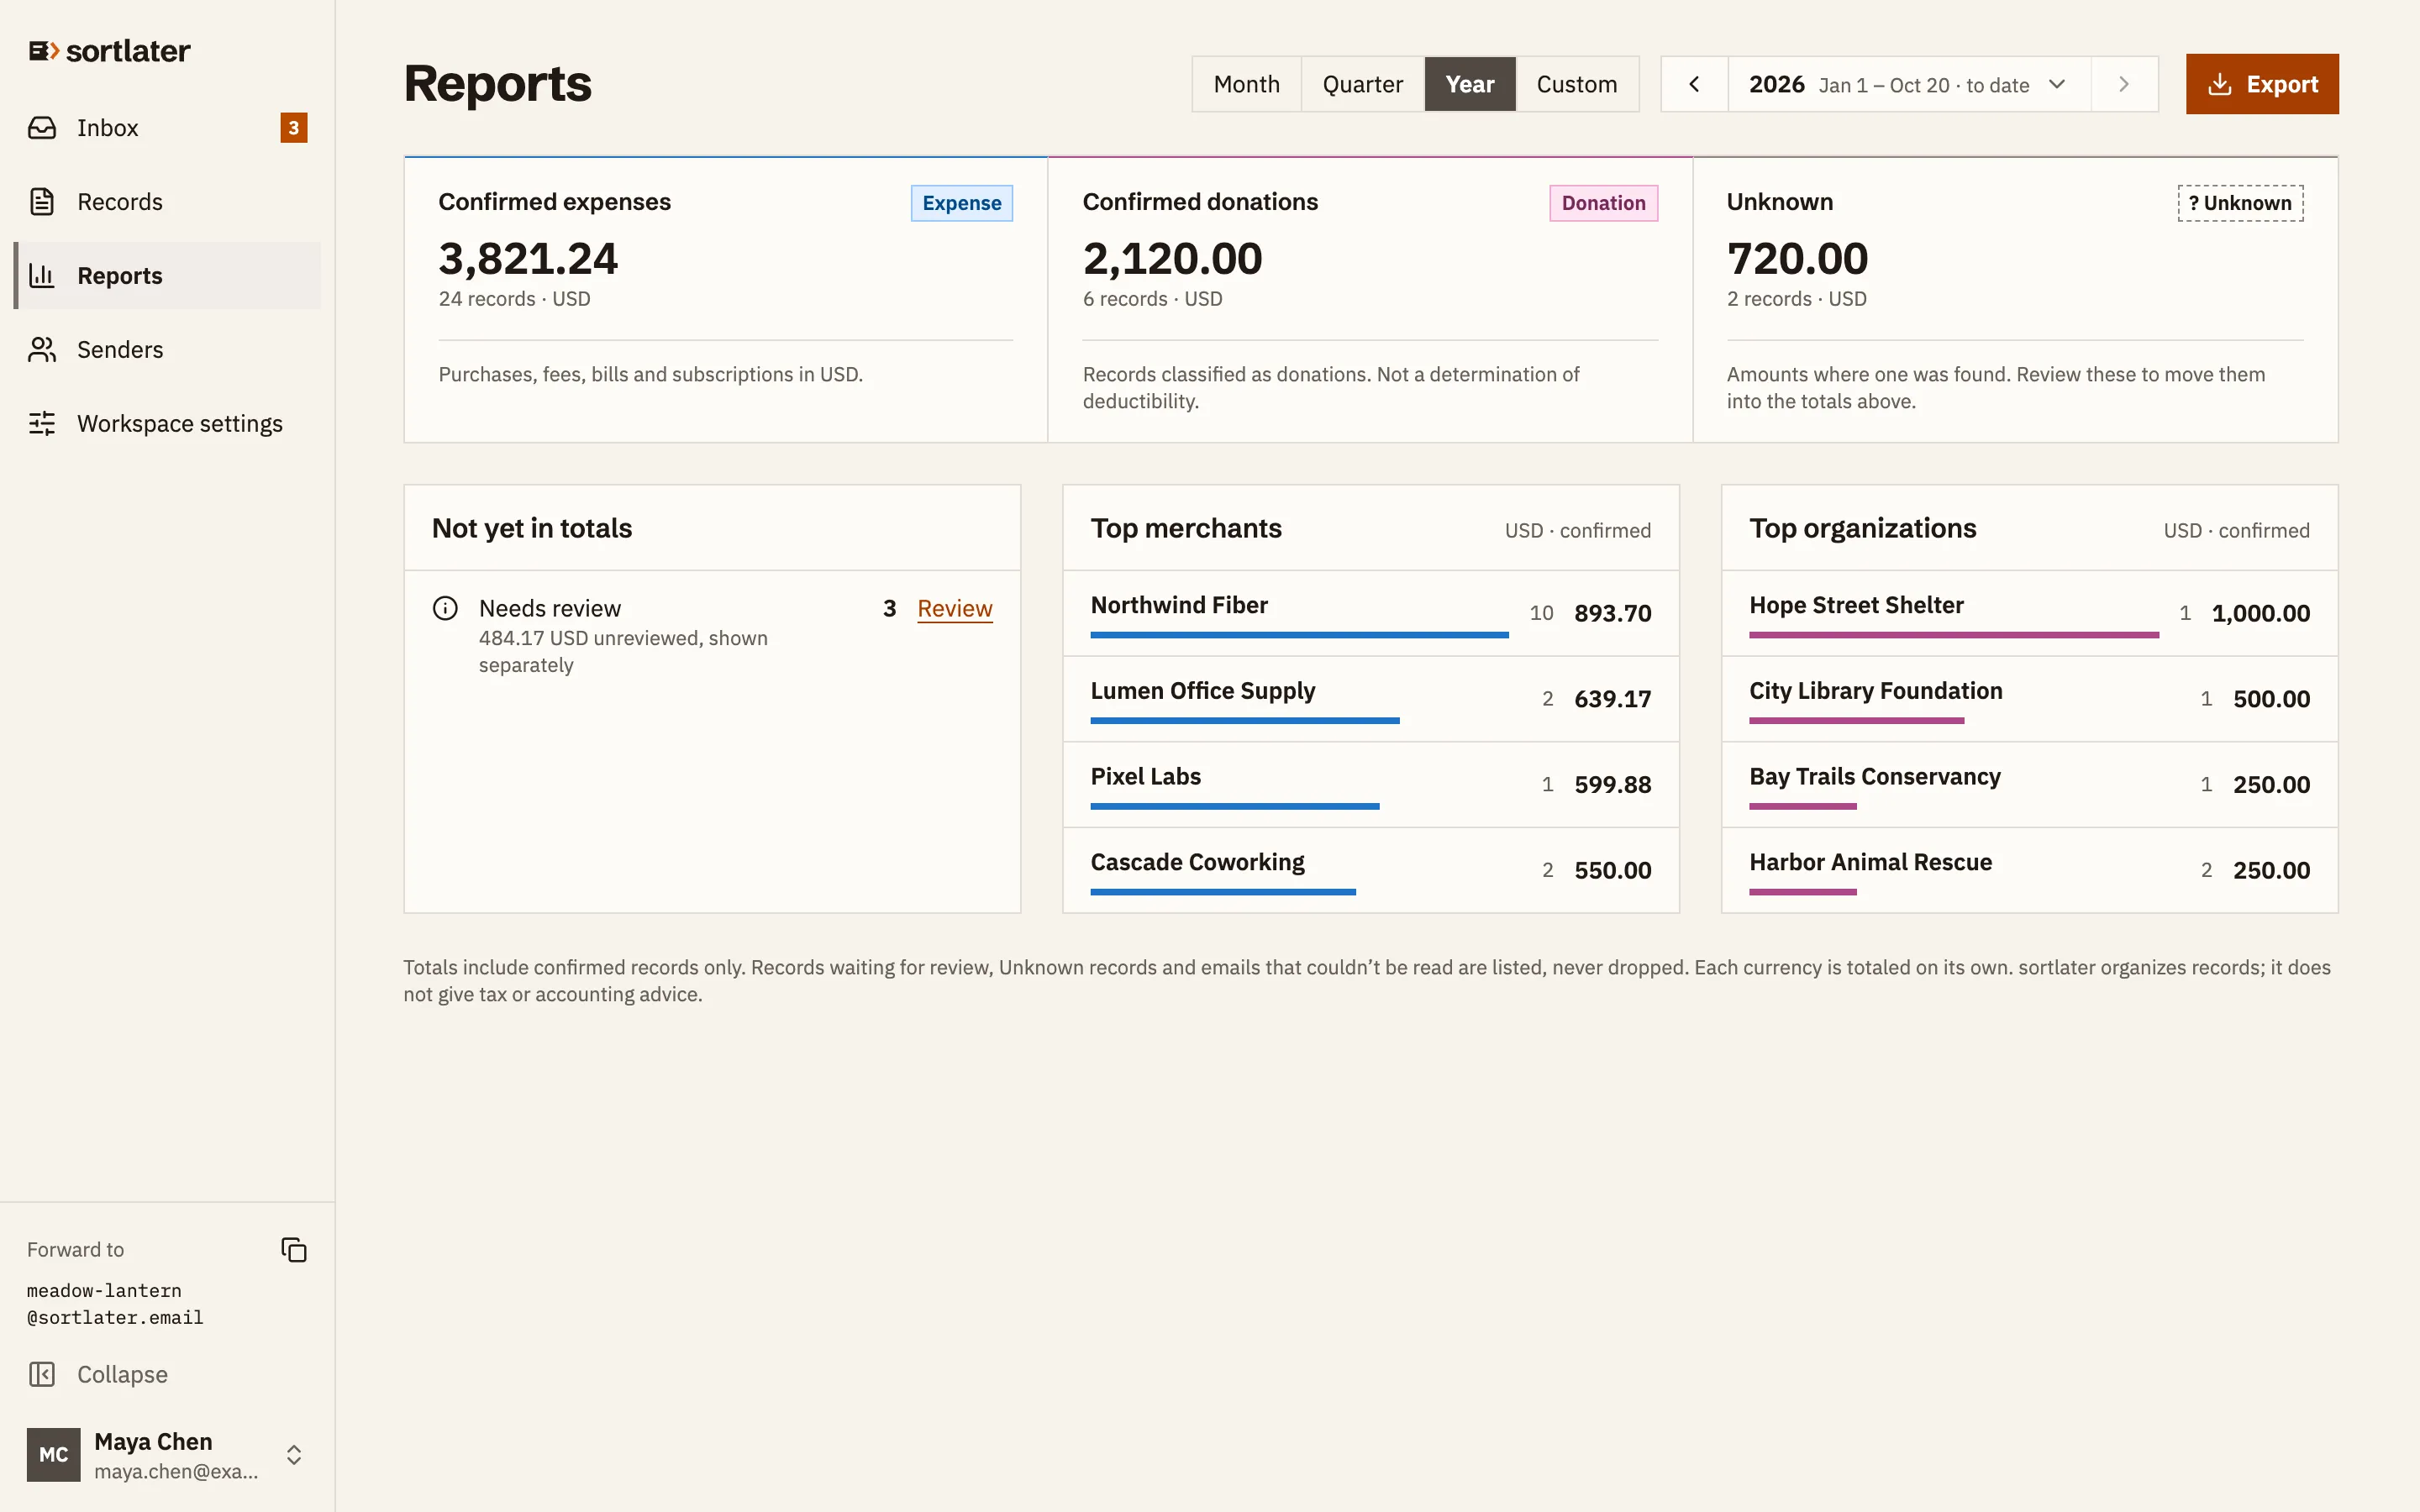Select the Harbor Animal Rescue row

(x=2029, y=870)
